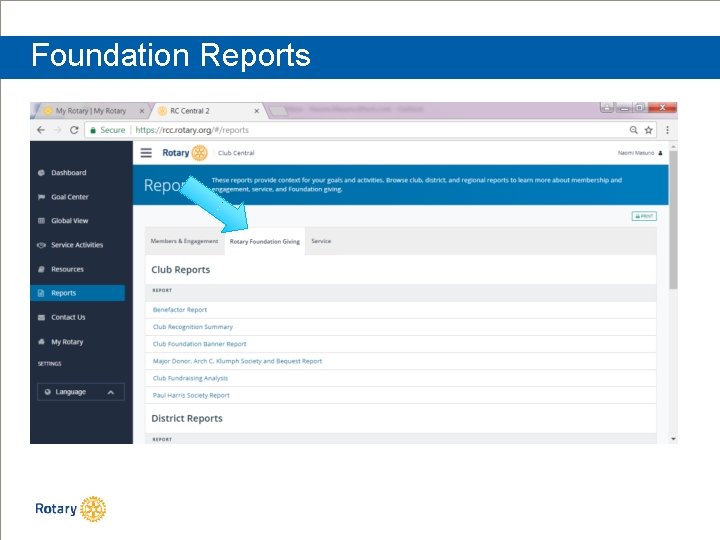Go to Goal Center in sidebar
Viewport: 720px width, 540px height.
(x=70, y=197)
